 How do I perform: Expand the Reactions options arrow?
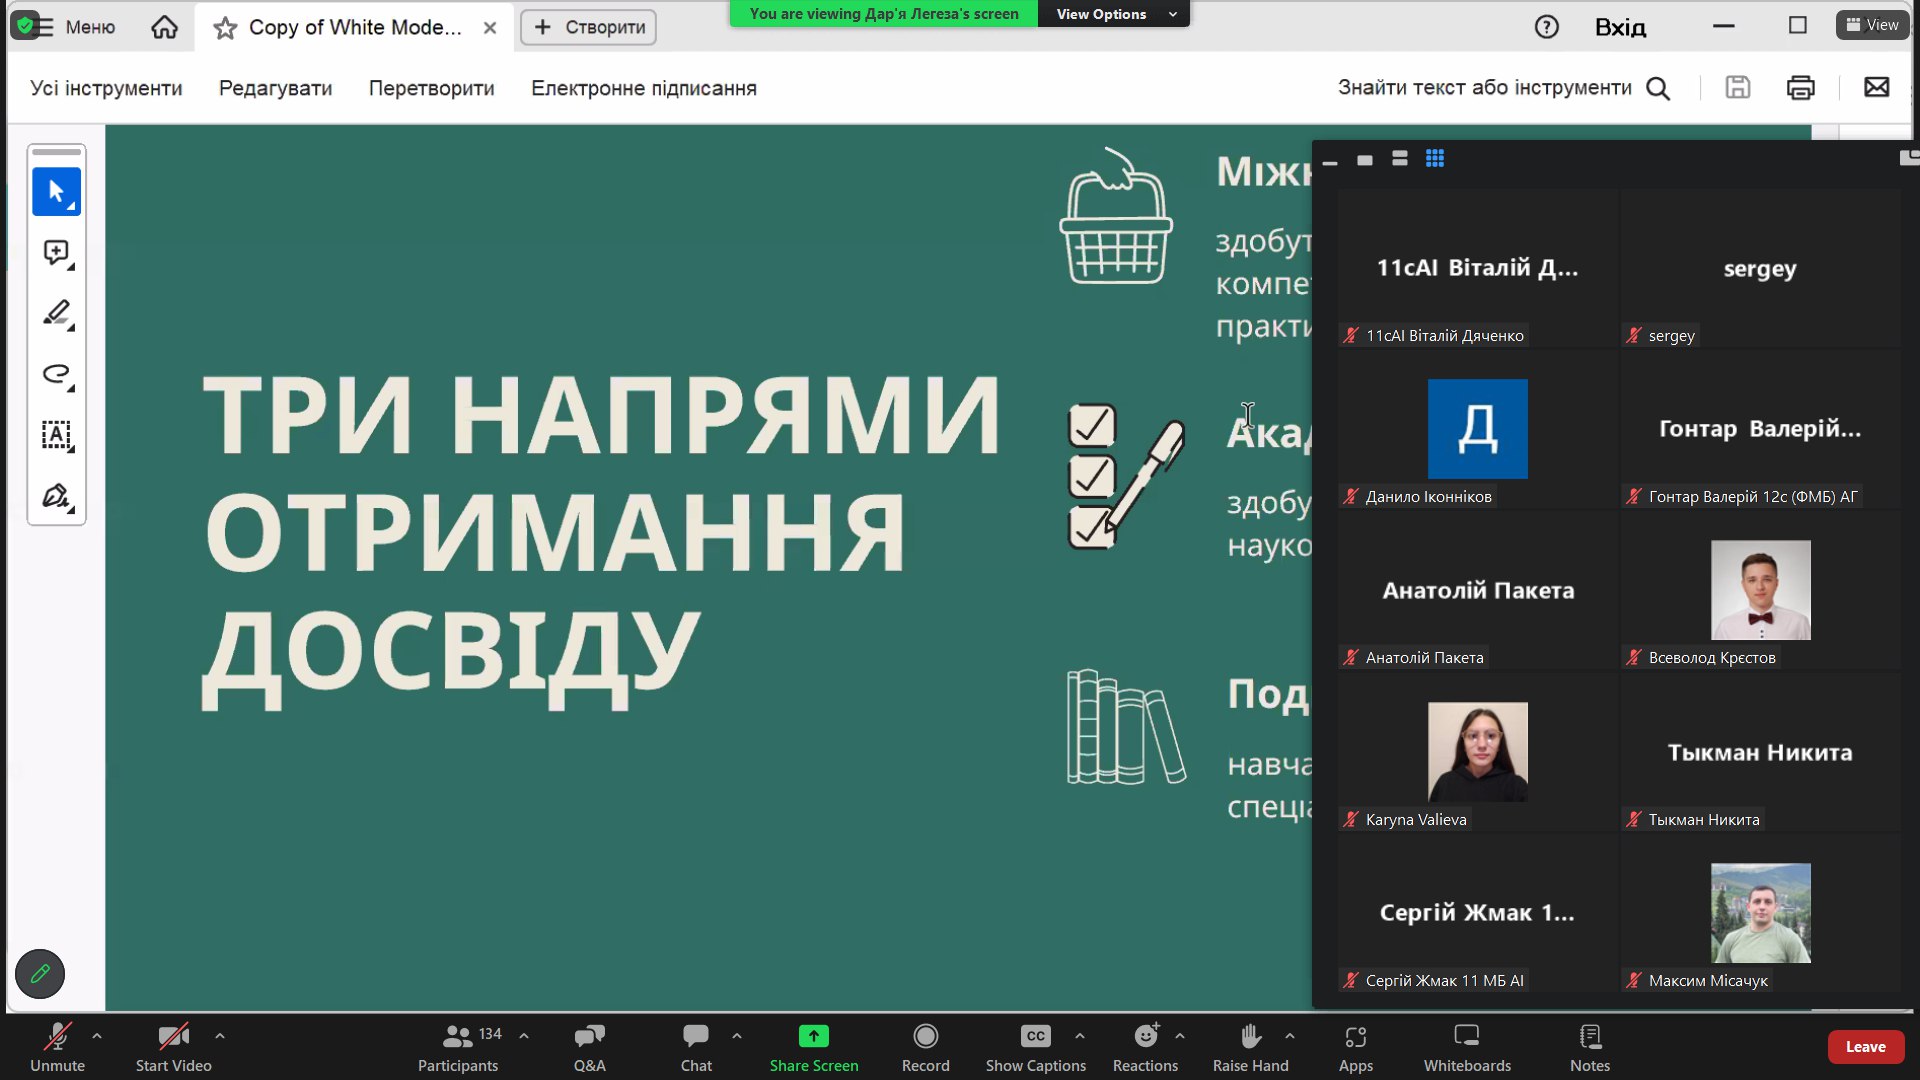click(x=1180, y=1036)
